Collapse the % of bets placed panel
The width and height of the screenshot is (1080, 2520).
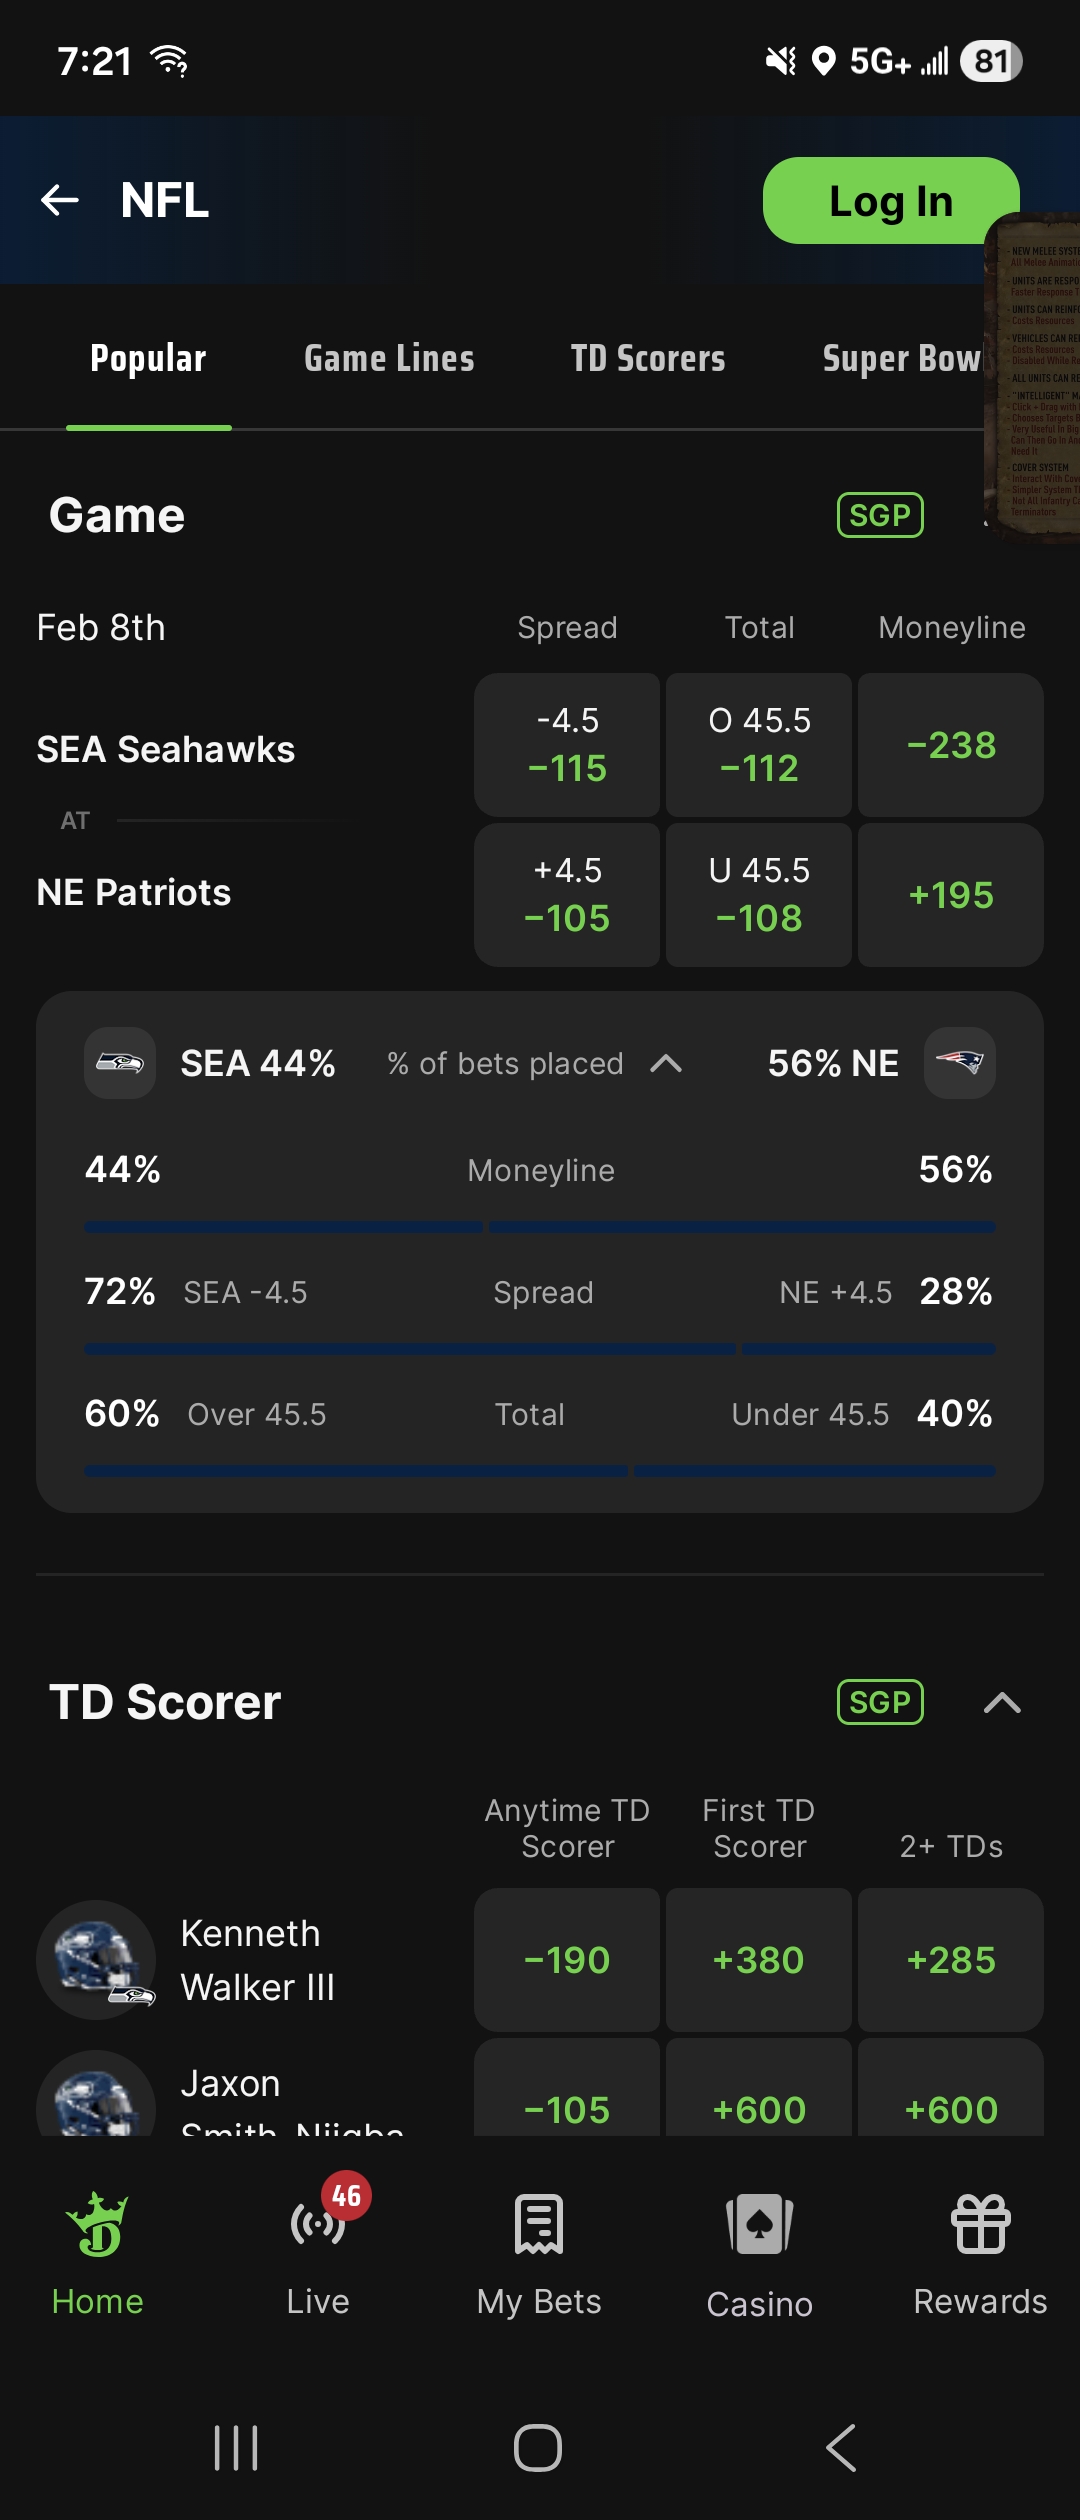pyautogui.click(x=666, y=1063)
